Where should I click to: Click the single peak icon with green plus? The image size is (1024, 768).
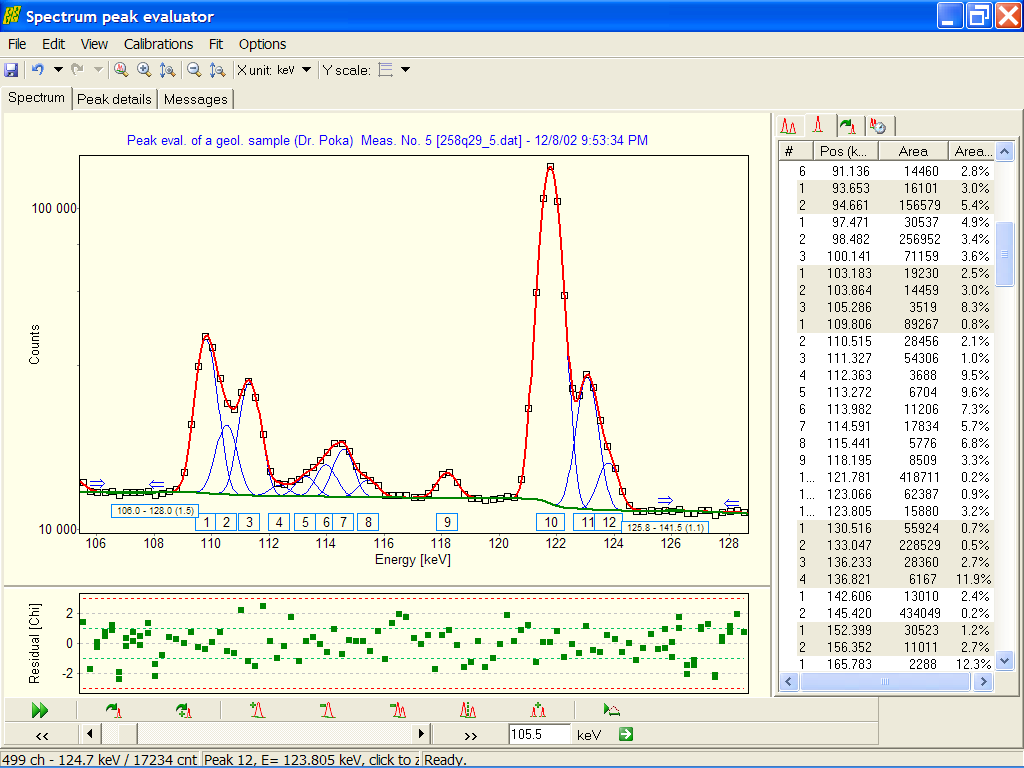coord(257,710)
